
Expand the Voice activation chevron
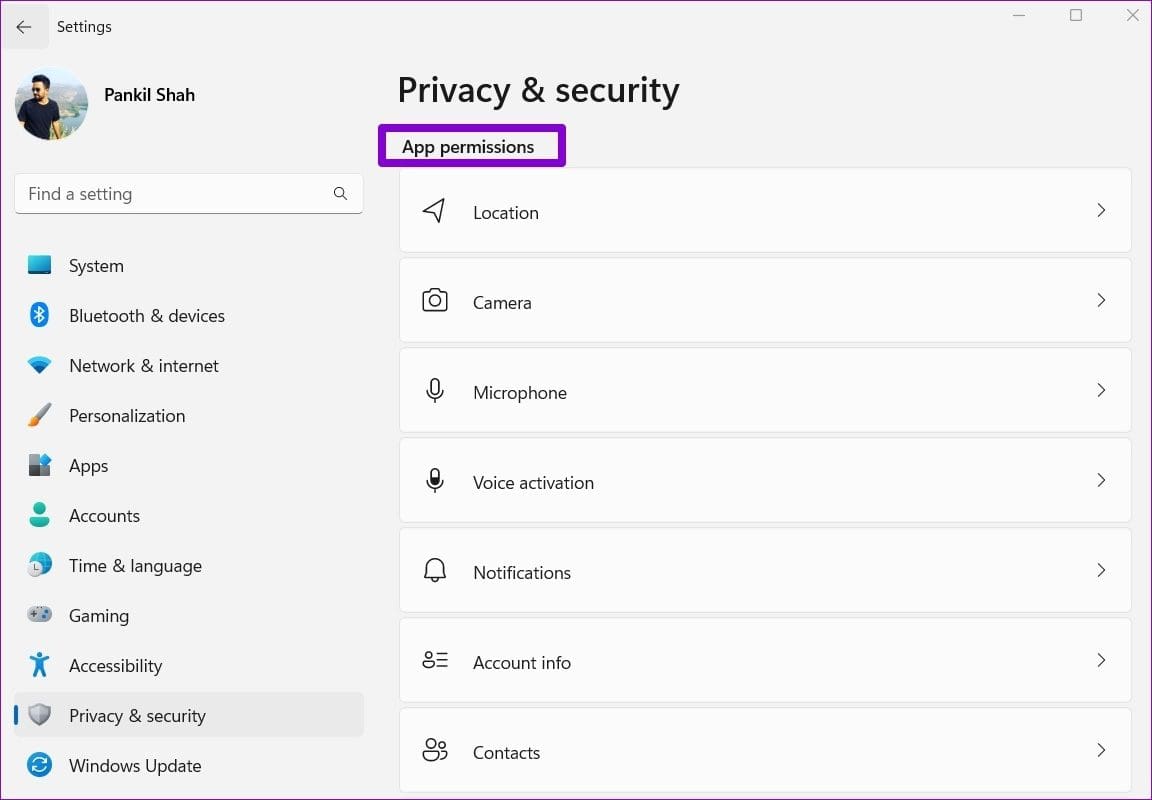click(1101, 480)
